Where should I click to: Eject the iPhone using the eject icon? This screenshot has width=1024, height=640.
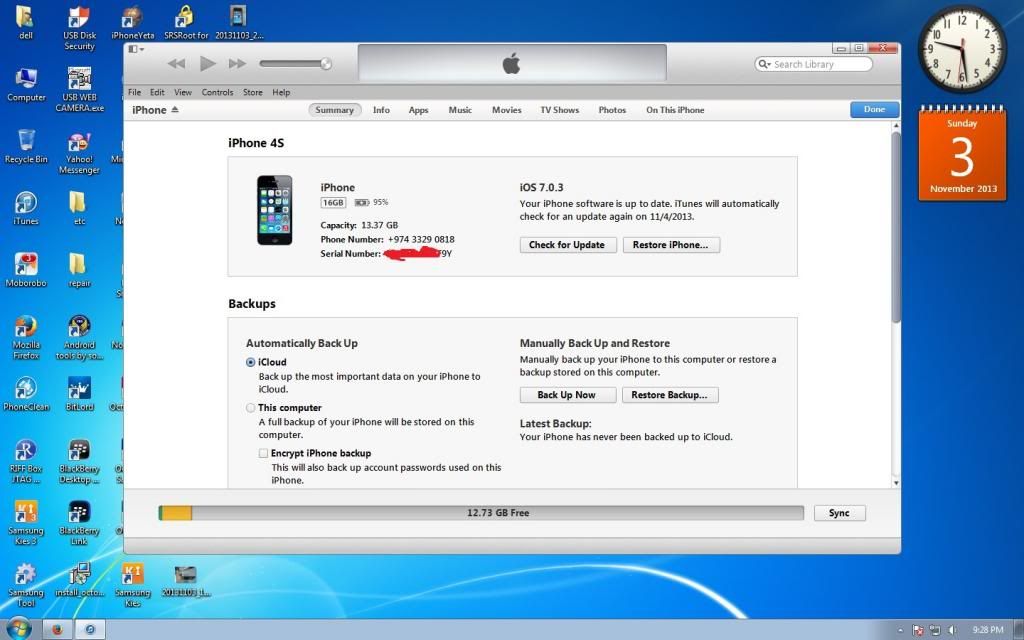pos(175,110)
